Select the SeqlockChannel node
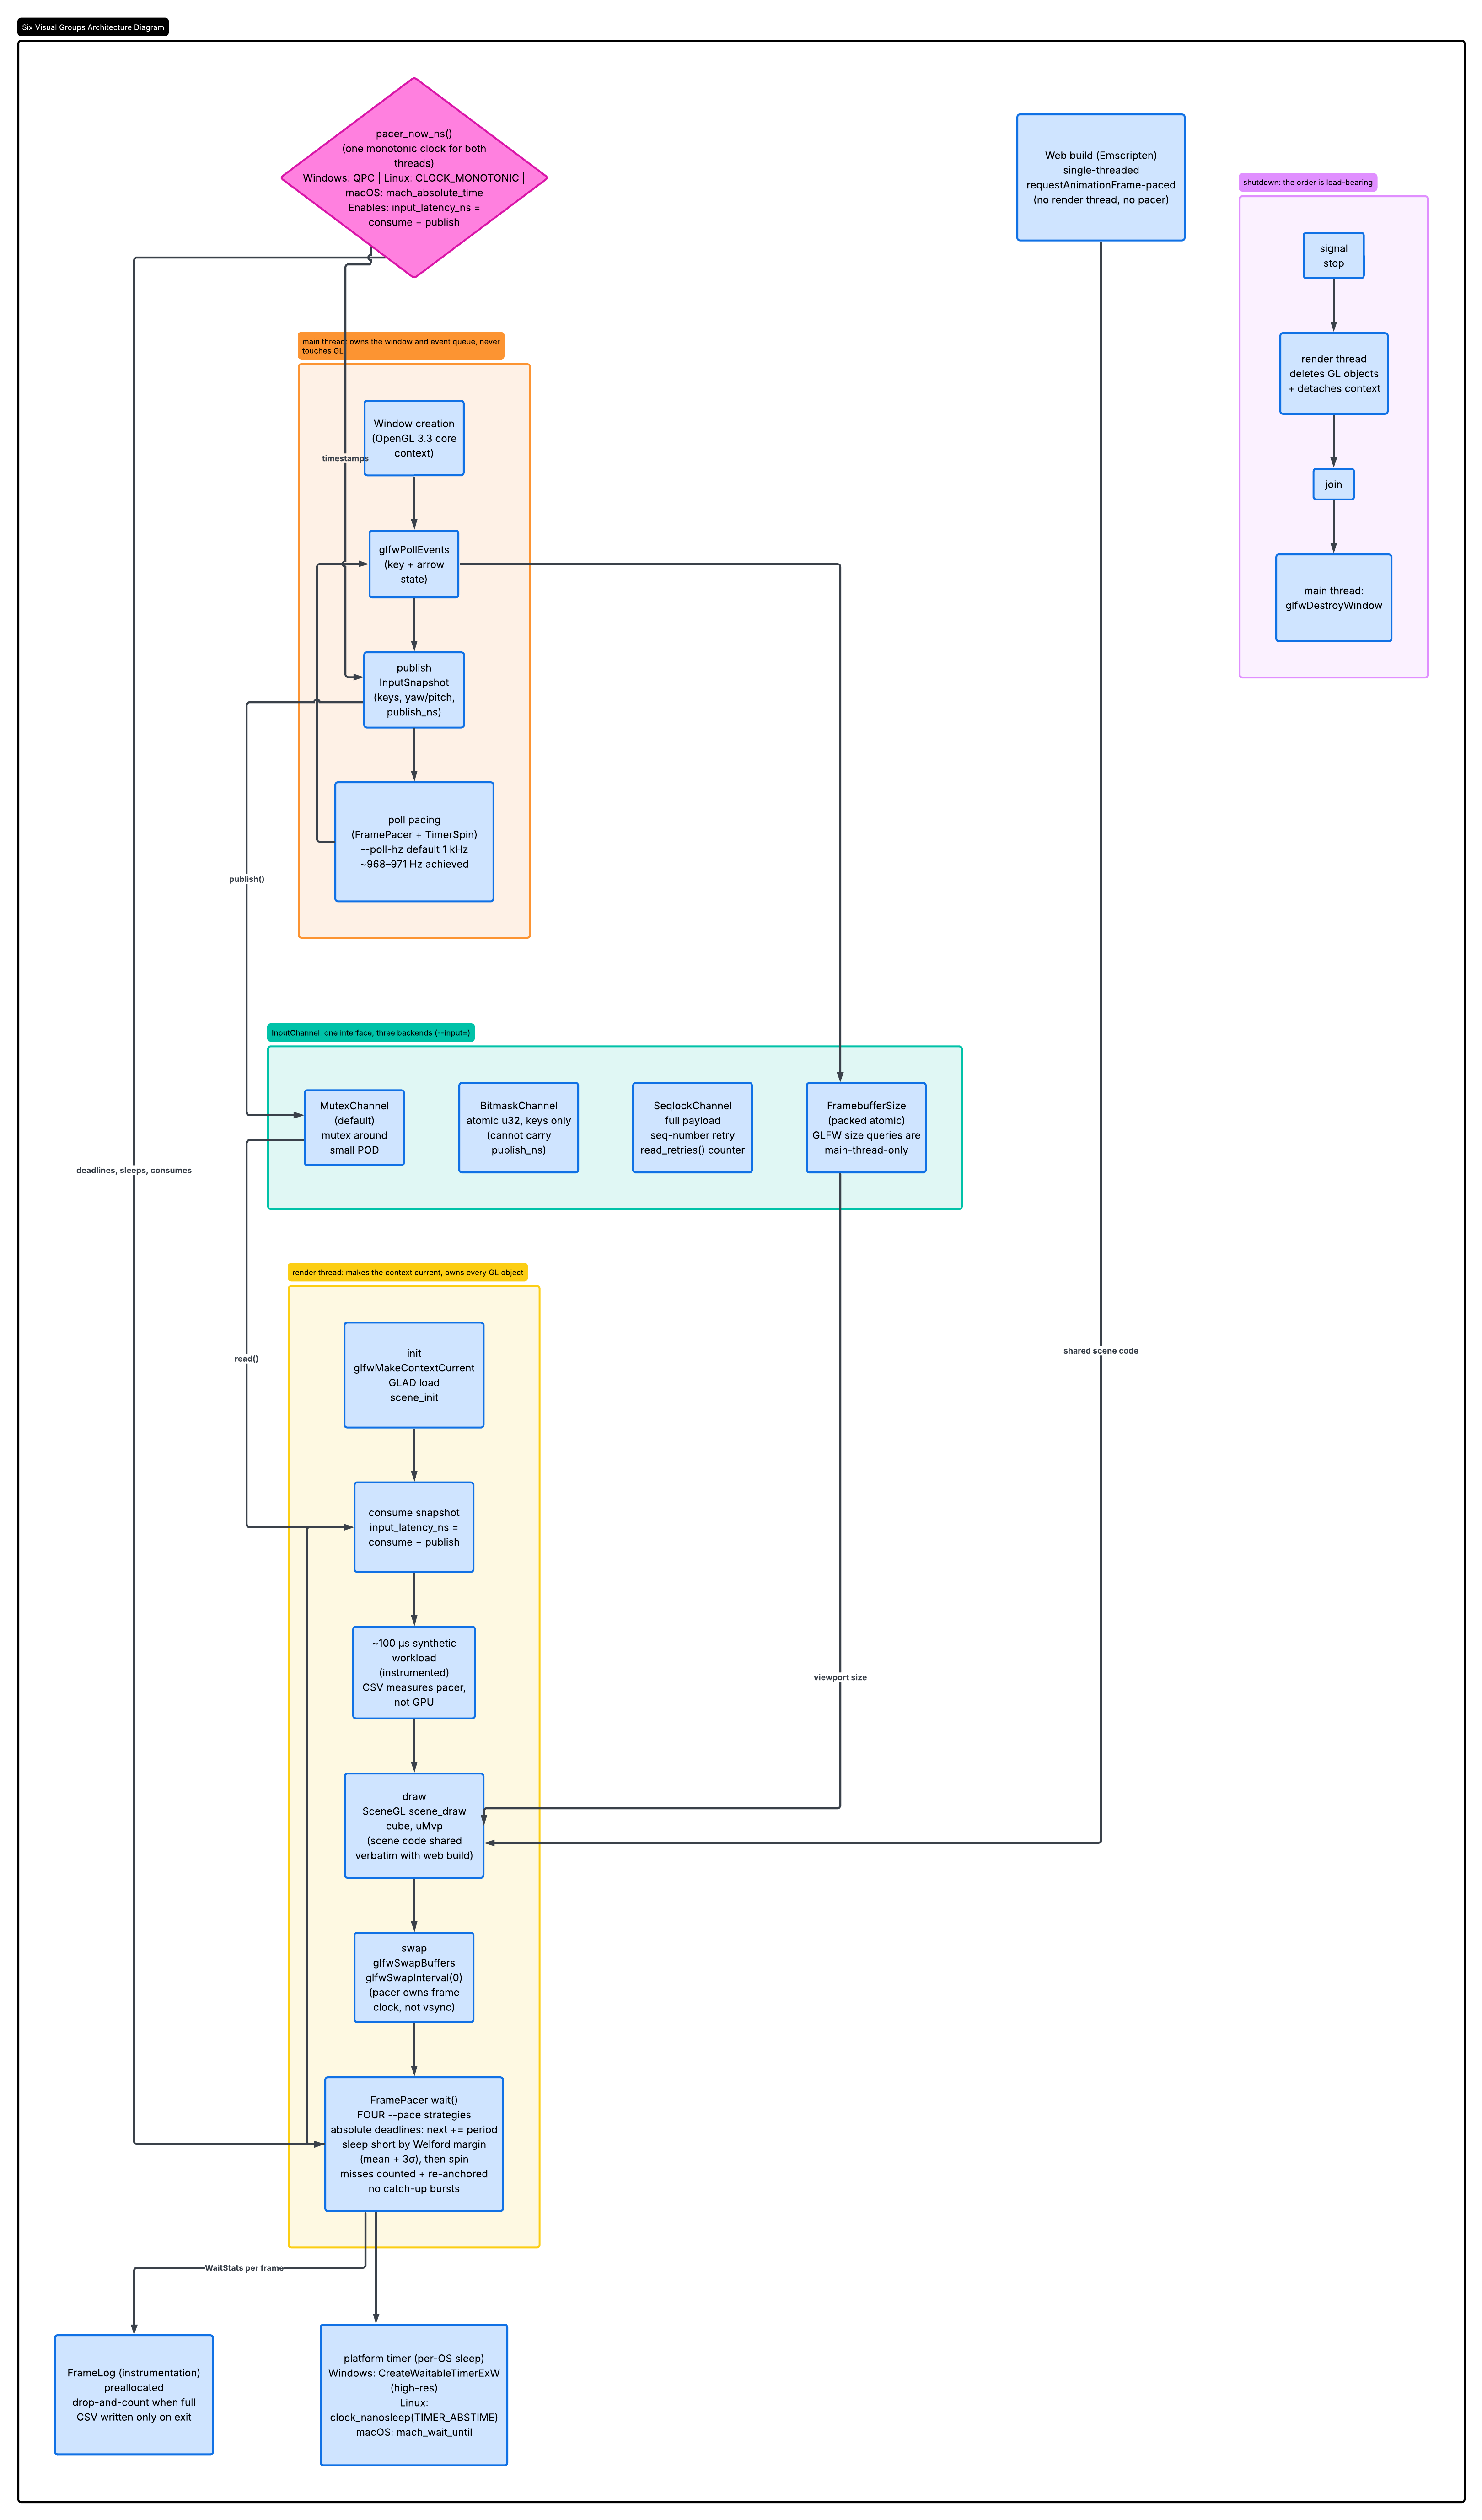Viewport: 1482px width, 2520px height. click(x=692, y=1128)
